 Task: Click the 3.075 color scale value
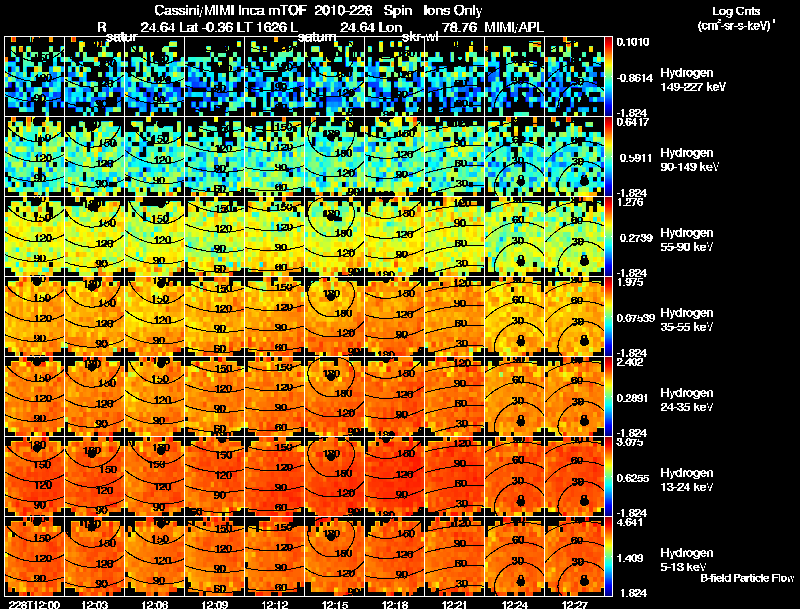[630, 442]
